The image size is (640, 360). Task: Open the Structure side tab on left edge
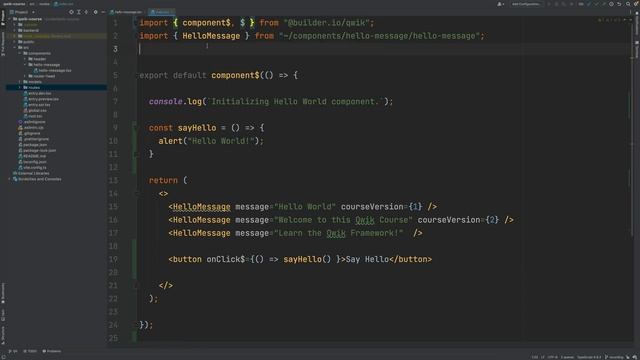[x=3, y=335]
